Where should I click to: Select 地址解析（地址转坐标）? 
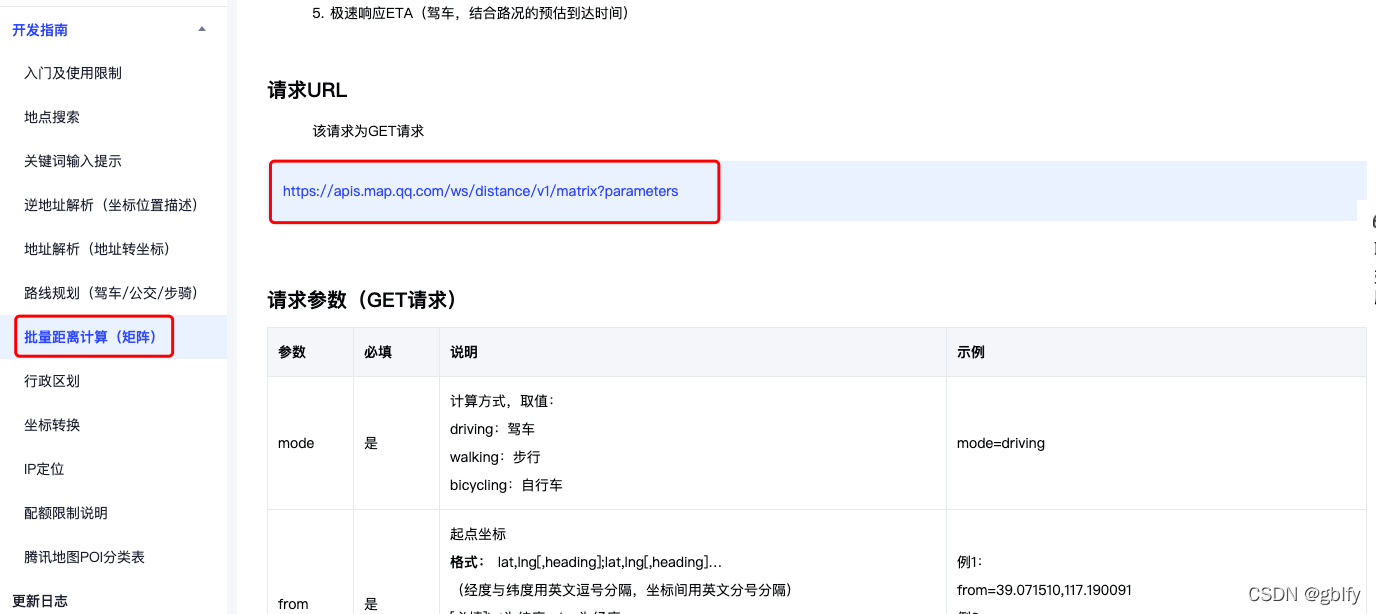[101, 249]
